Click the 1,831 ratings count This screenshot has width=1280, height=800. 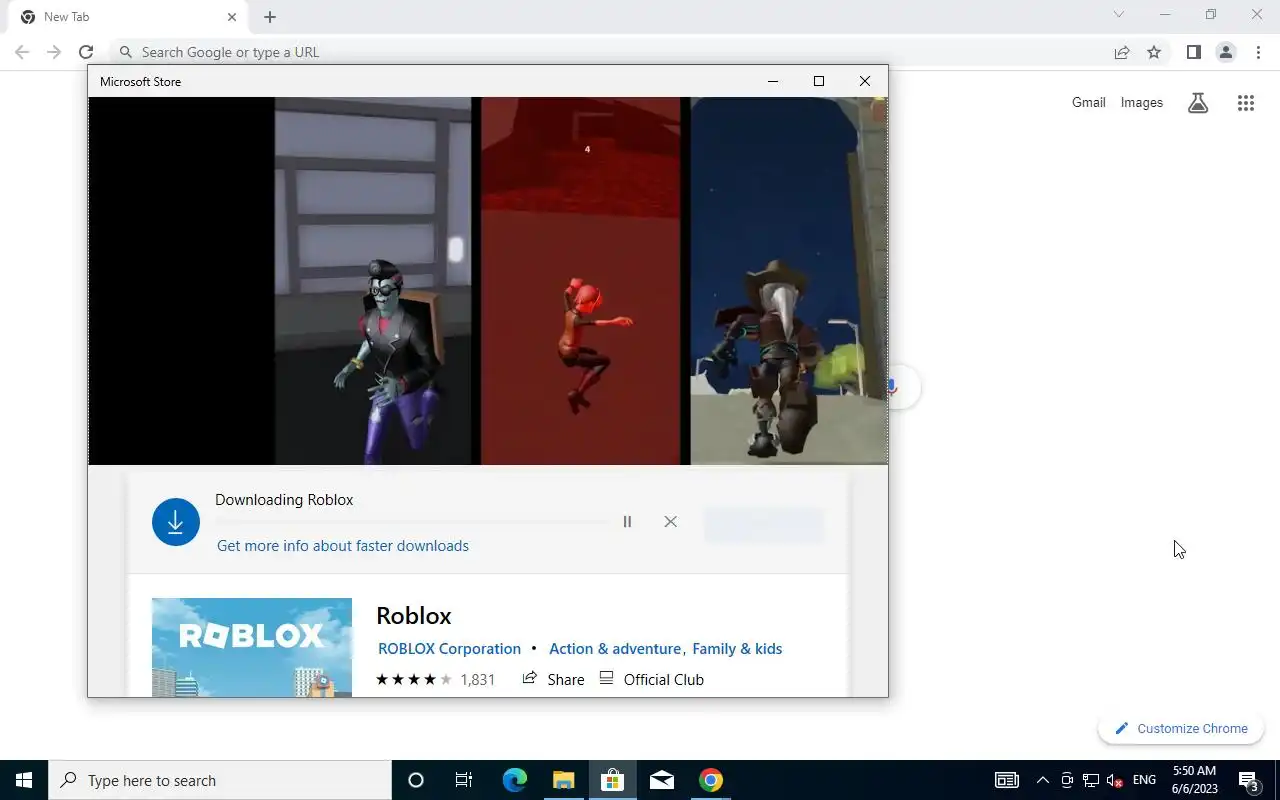[477, 680]
